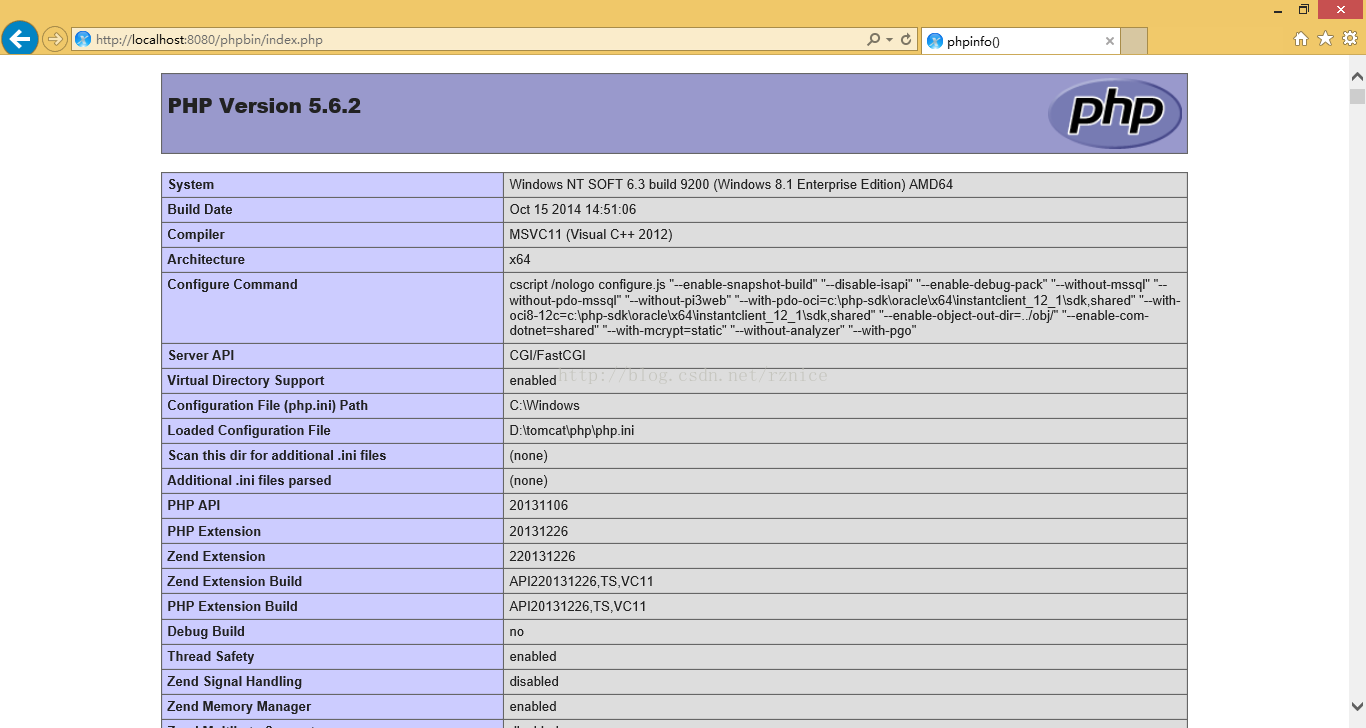
Task: Click the 'disabled' Zend Signal Handling value
Action: [x=534, y=682]
